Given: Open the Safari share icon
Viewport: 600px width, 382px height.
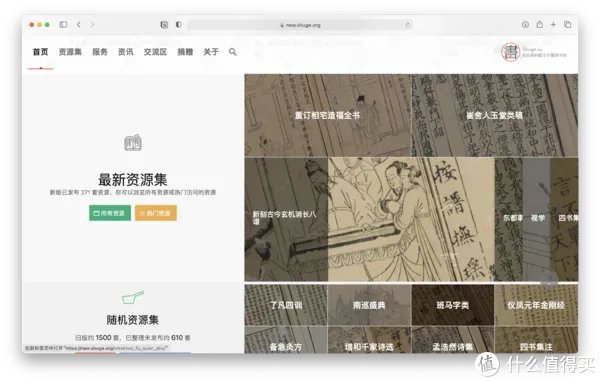Looking at the screenshot, I should tap(539, 24).
